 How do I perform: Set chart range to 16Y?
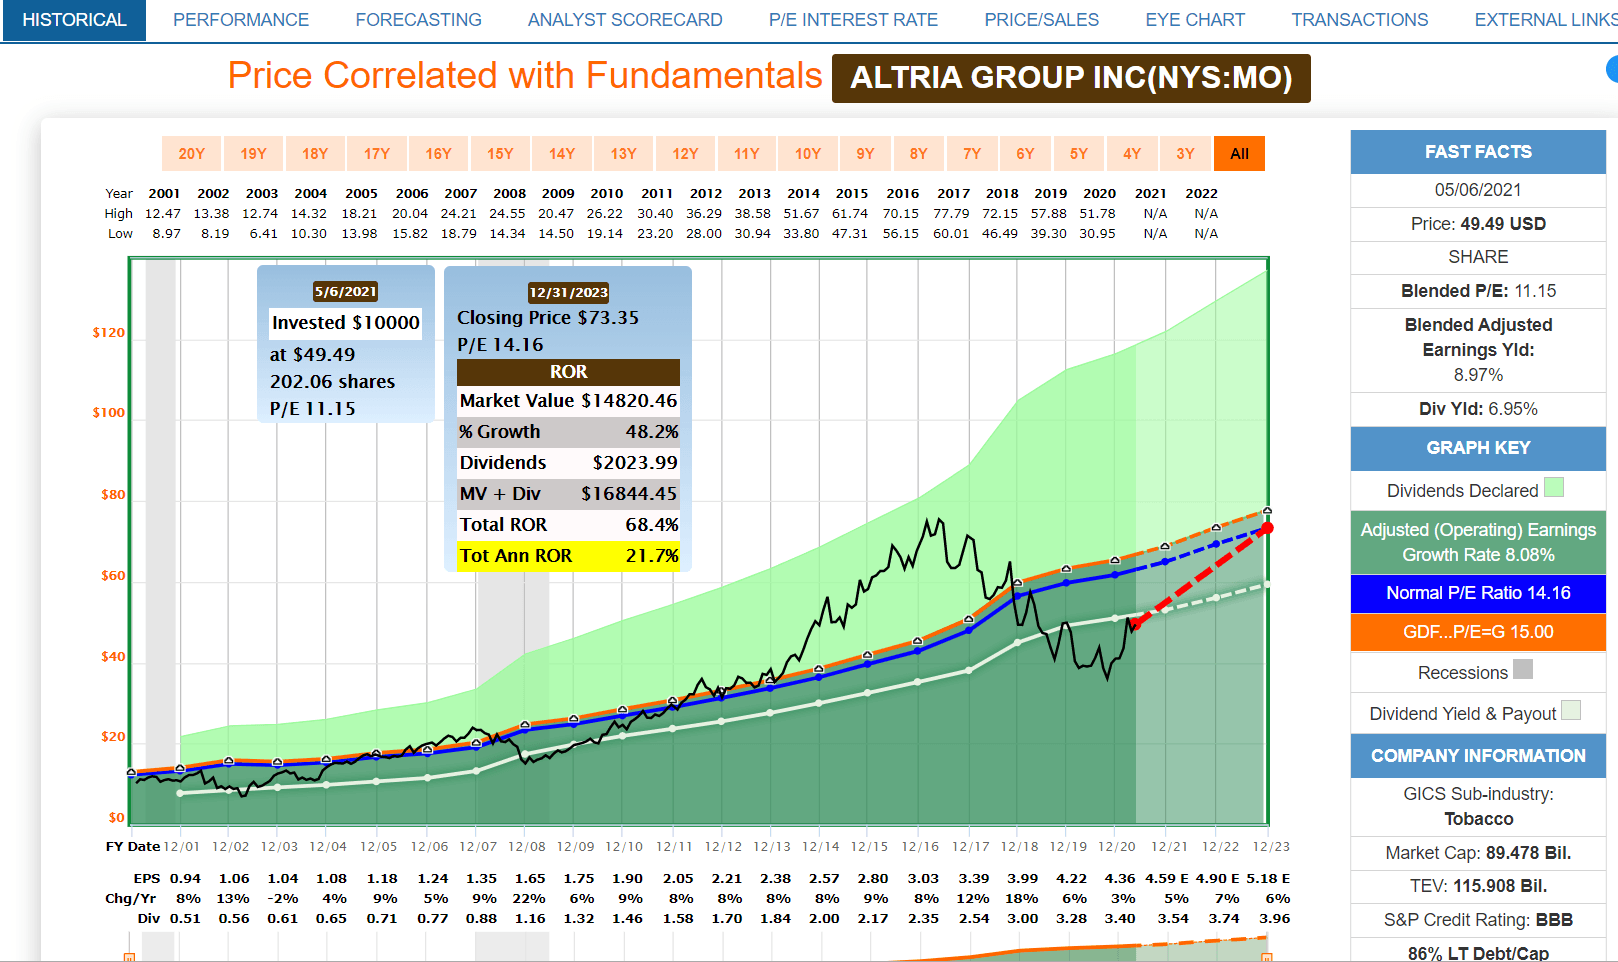click(x=438, y=154)
